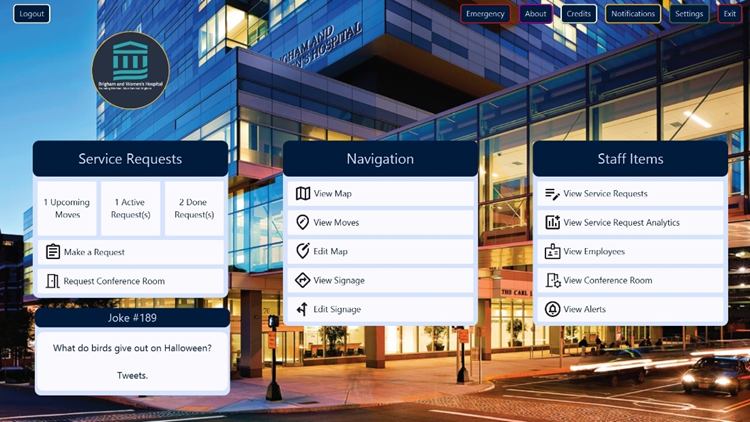
Task: View the Credits page
Action: click(x=579, y=14)
